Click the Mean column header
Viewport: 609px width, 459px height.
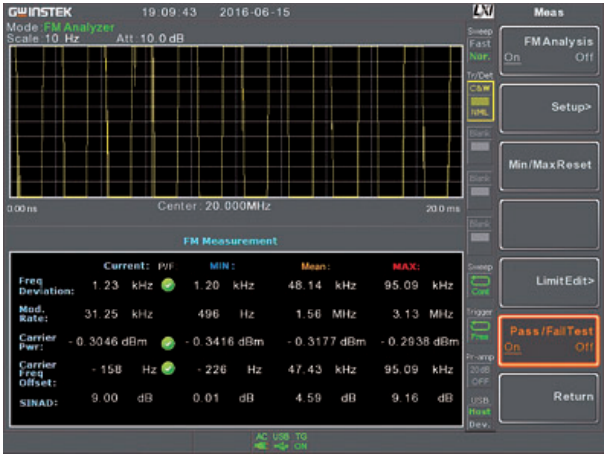pyautogui.click(x=315, y=266)
